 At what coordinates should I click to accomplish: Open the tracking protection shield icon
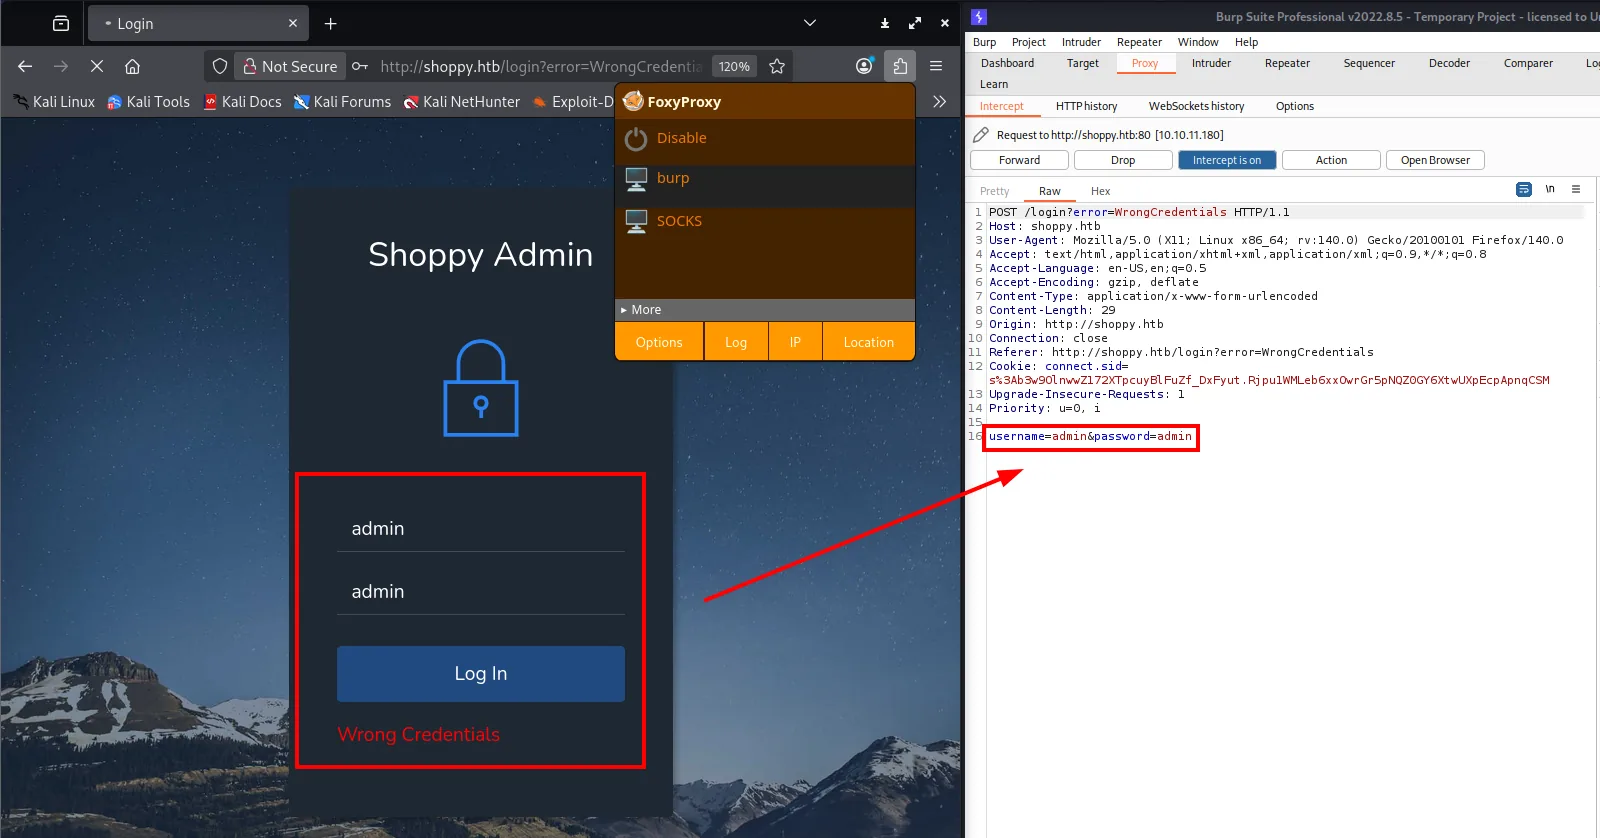click(220, 66)
